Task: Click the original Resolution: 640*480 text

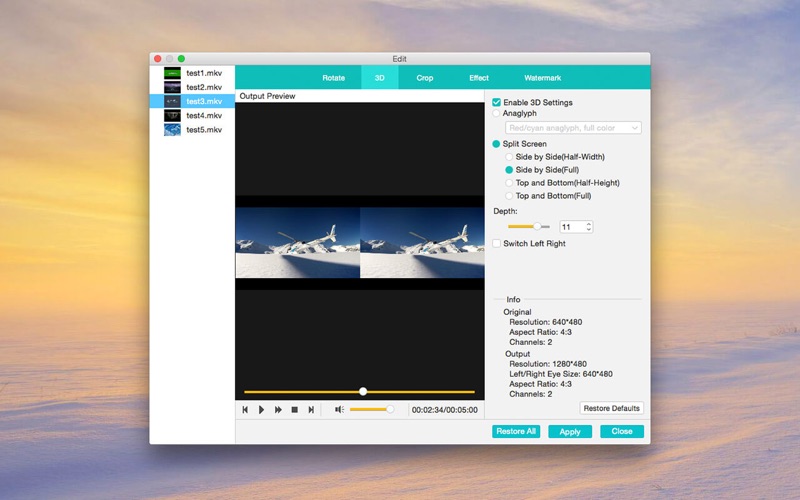Action: pos(545,322)
